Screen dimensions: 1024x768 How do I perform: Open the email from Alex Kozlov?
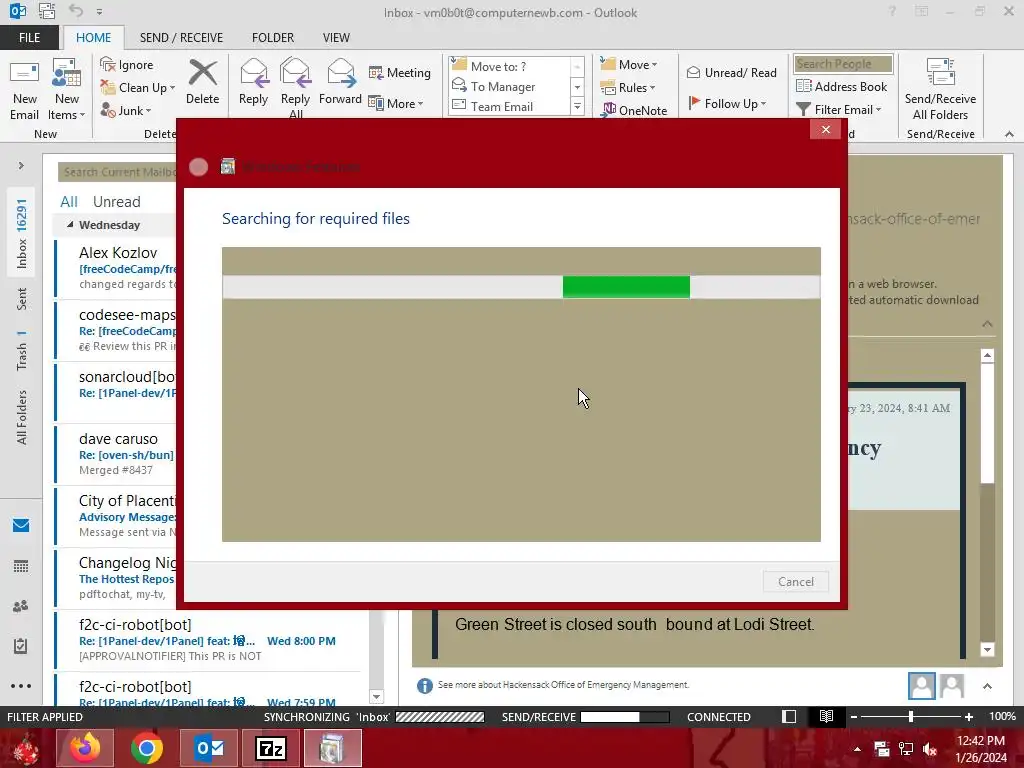pos(116,268)
